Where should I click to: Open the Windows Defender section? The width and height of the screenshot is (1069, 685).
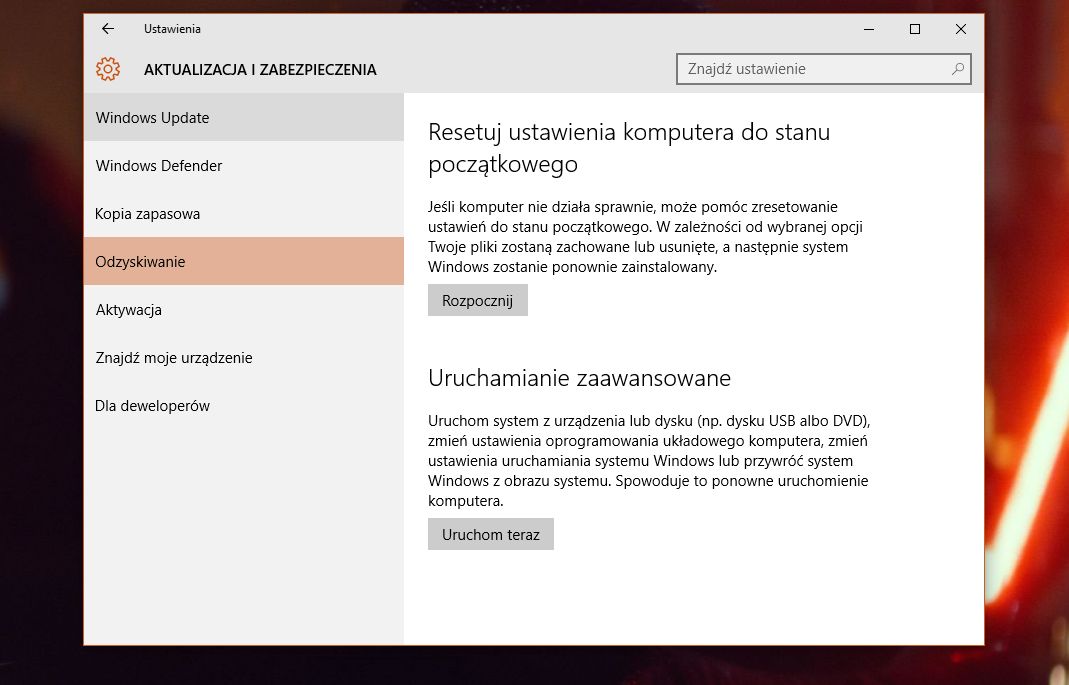pos(158,165)
